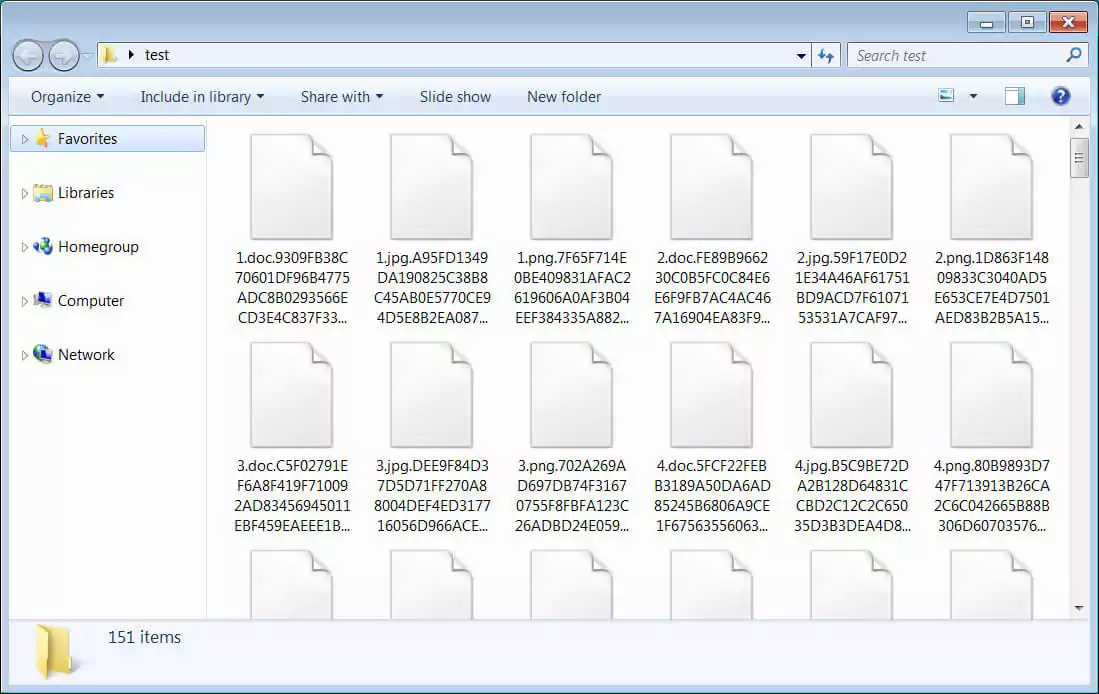Click the Favorites star icon
This screenshot has width=1099, height=694.
(x=43, y=138)
